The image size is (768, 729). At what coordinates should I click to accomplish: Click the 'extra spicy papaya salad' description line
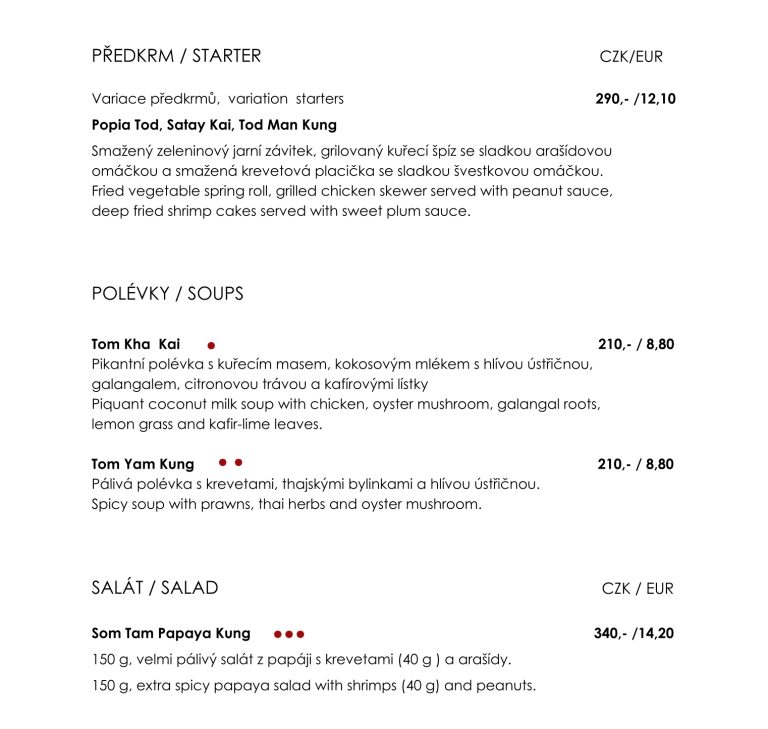[x=313, y=686]
